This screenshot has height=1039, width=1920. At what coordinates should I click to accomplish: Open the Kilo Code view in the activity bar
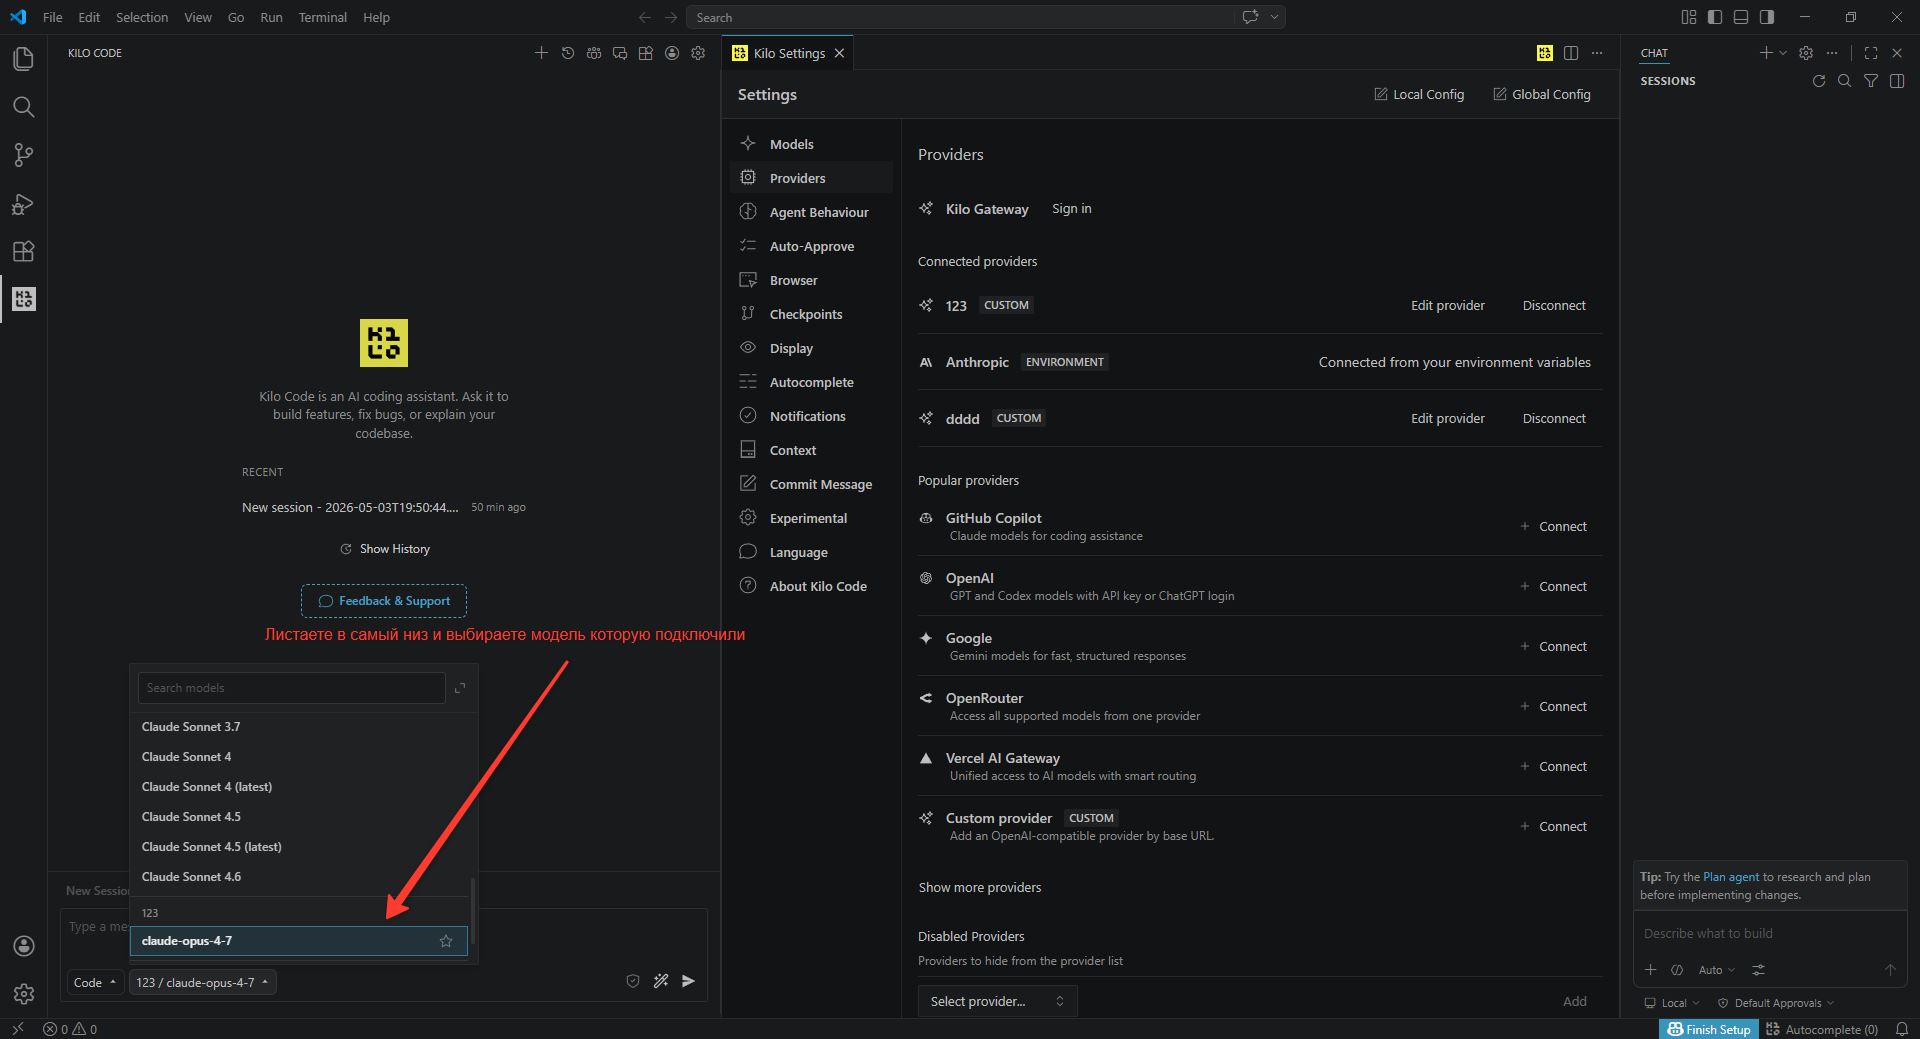[x=23, y=299]
